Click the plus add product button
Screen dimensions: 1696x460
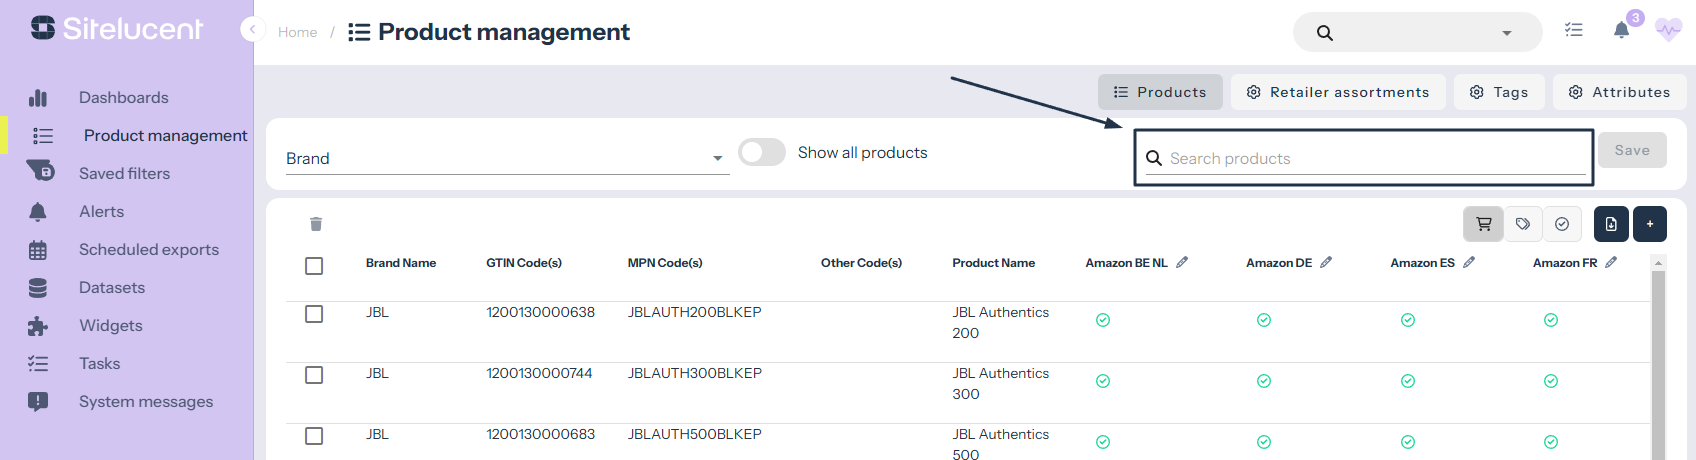point(1650,224)
